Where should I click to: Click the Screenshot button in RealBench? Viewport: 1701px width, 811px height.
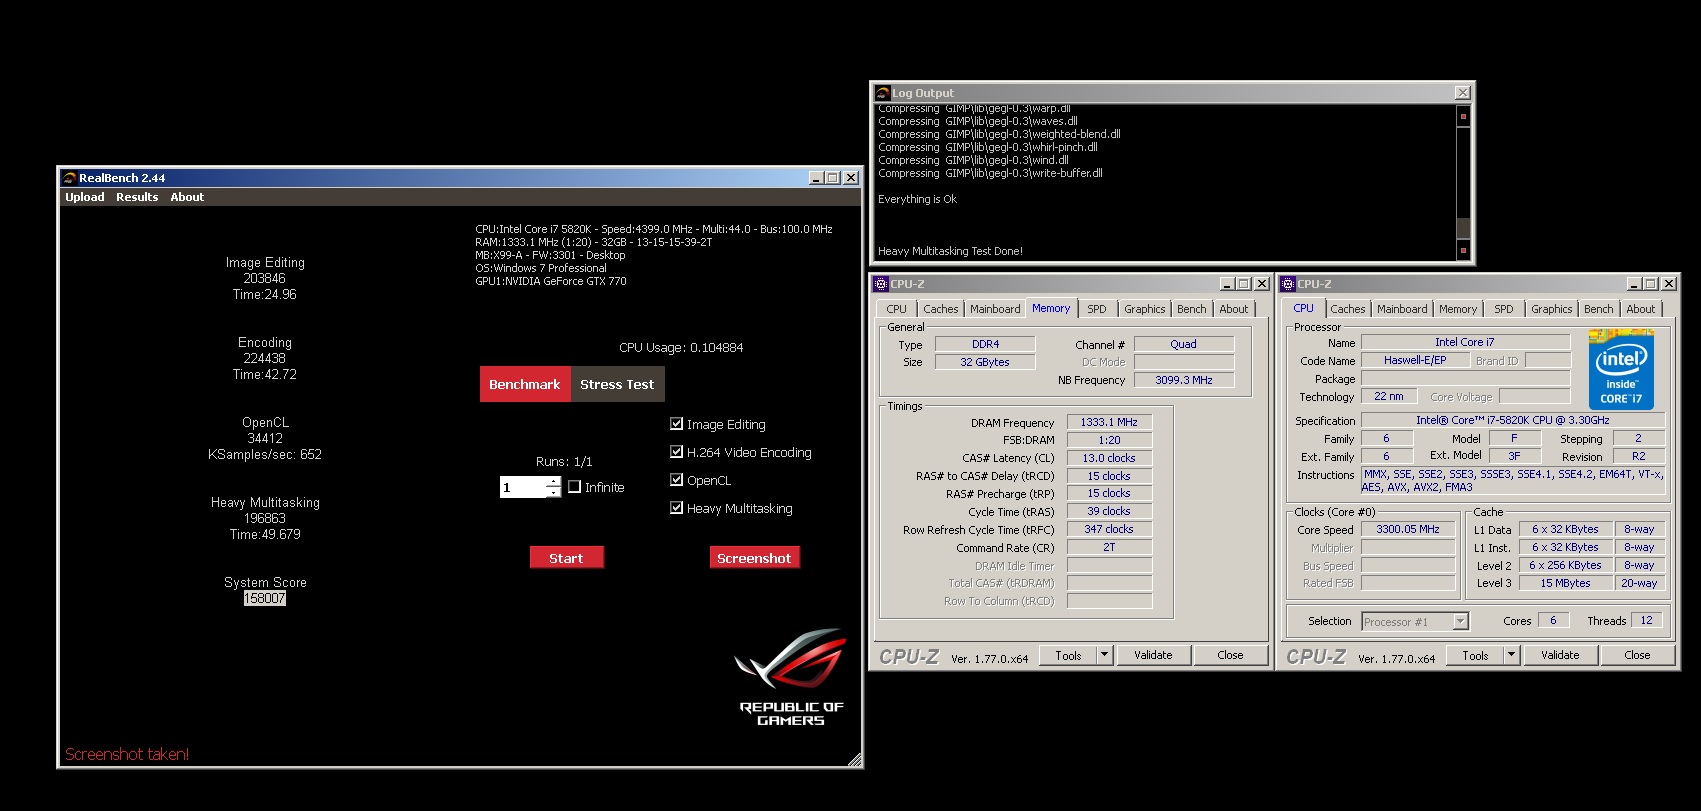click(x=754, y=558)
